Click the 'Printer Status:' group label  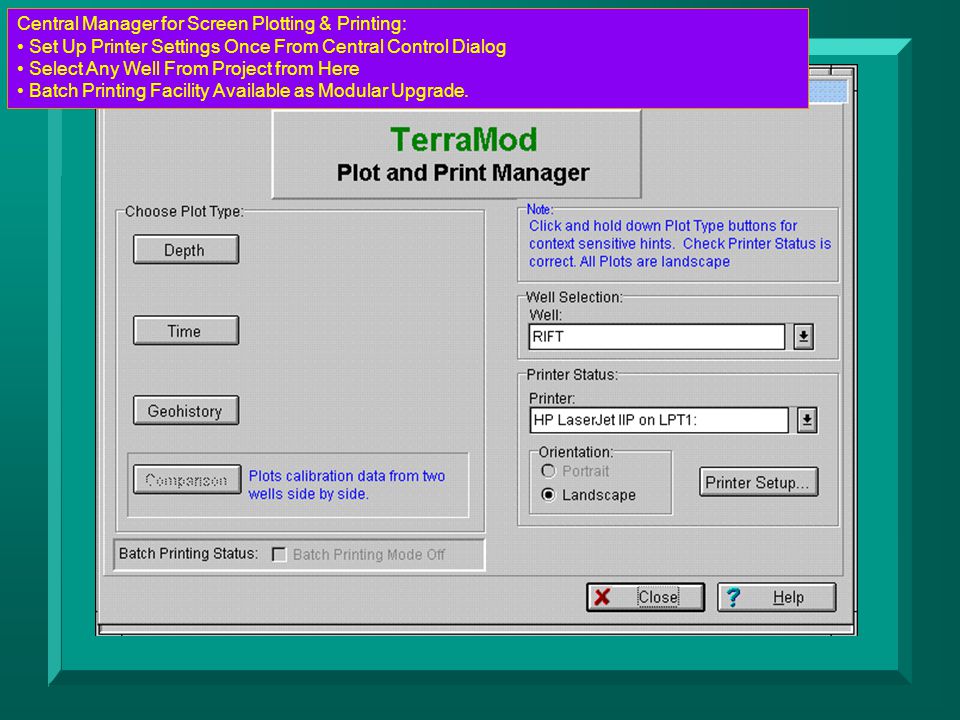point(572,375)
